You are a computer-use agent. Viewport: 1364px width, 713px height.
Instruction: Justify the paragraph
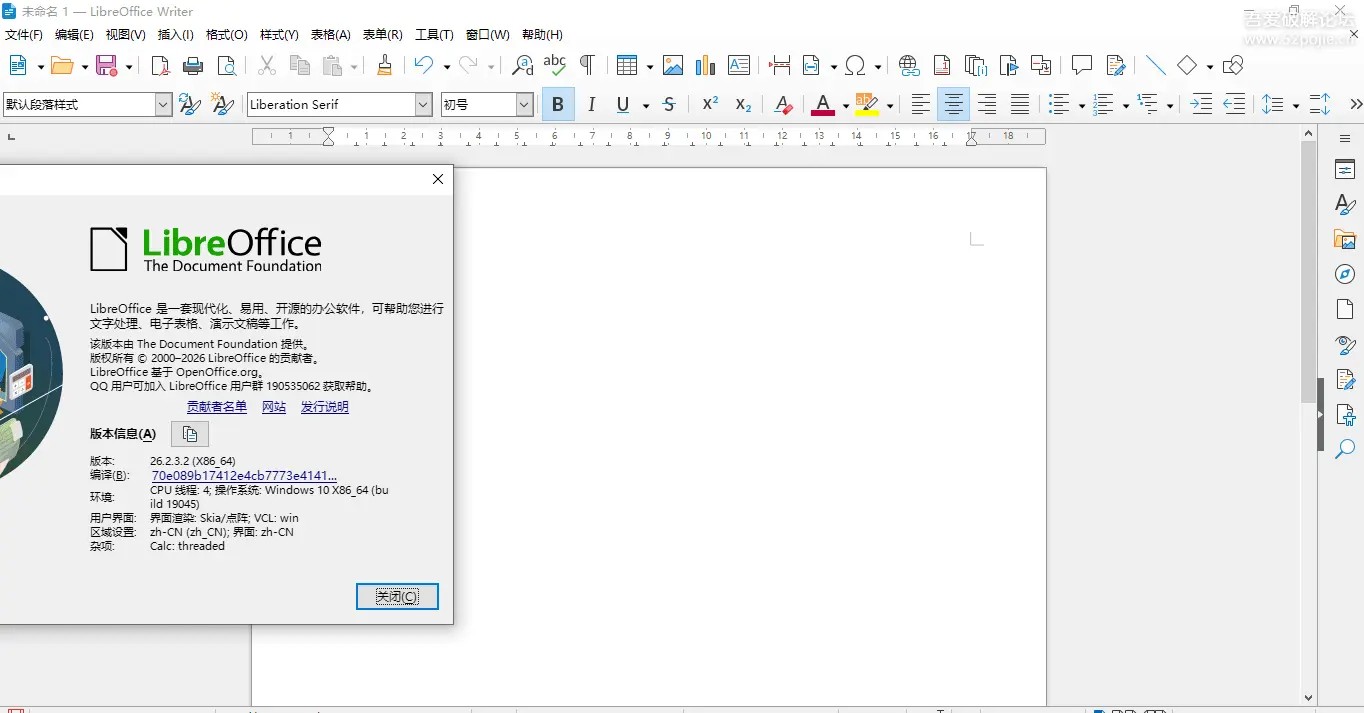click(x=1020, y=104)
